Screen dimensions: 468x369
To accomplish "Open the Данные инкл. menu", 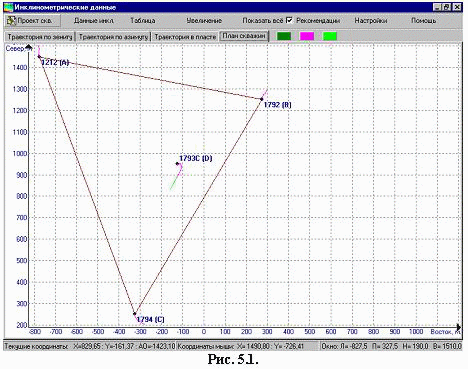I will pos(94,21).
